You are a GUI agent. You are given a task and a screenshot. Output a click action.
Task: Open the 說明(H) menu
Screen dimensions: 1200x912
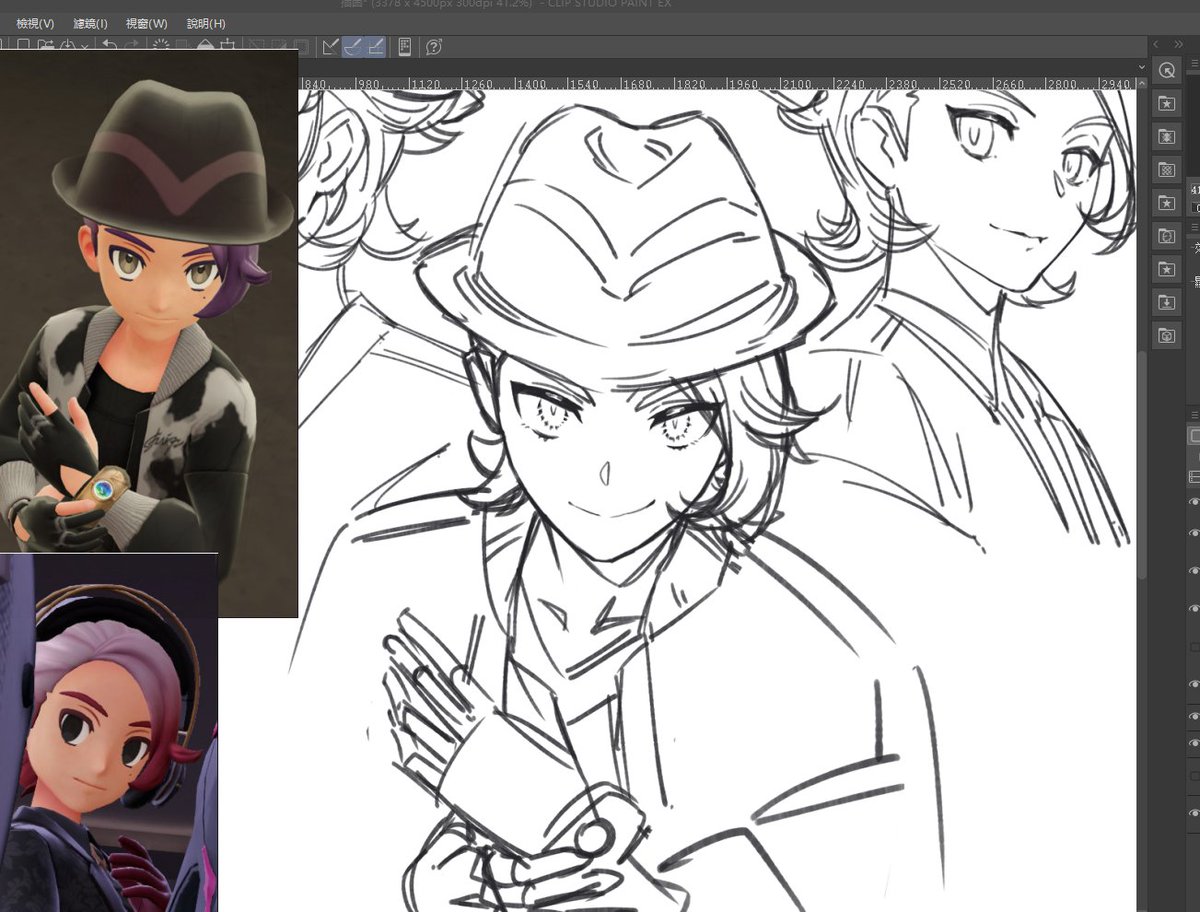tap(206, 23)
